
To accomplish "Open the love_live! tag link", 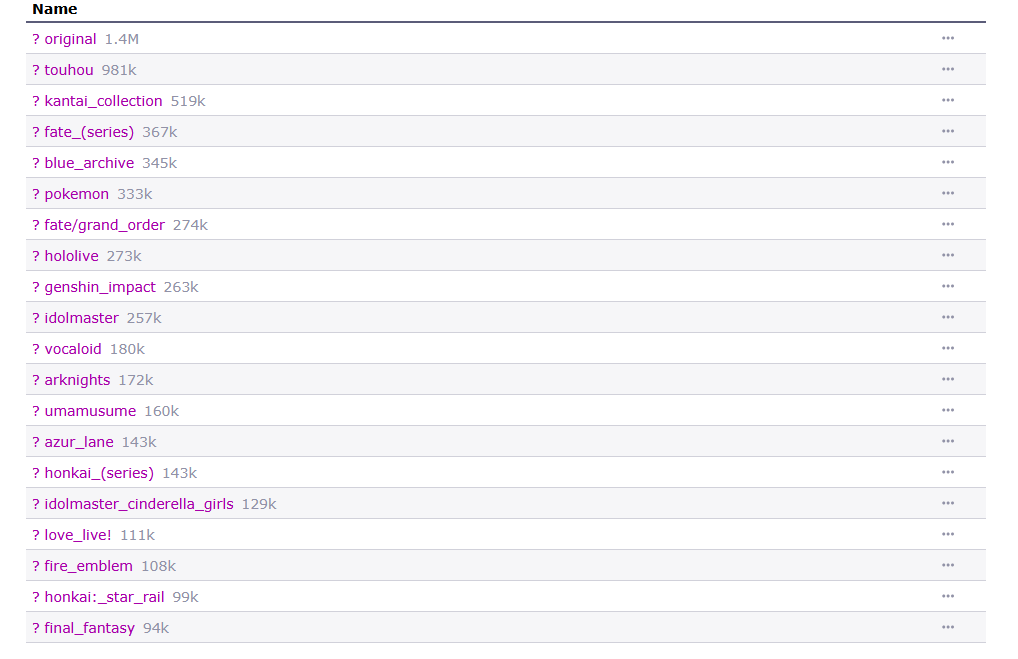I will 78,535.
